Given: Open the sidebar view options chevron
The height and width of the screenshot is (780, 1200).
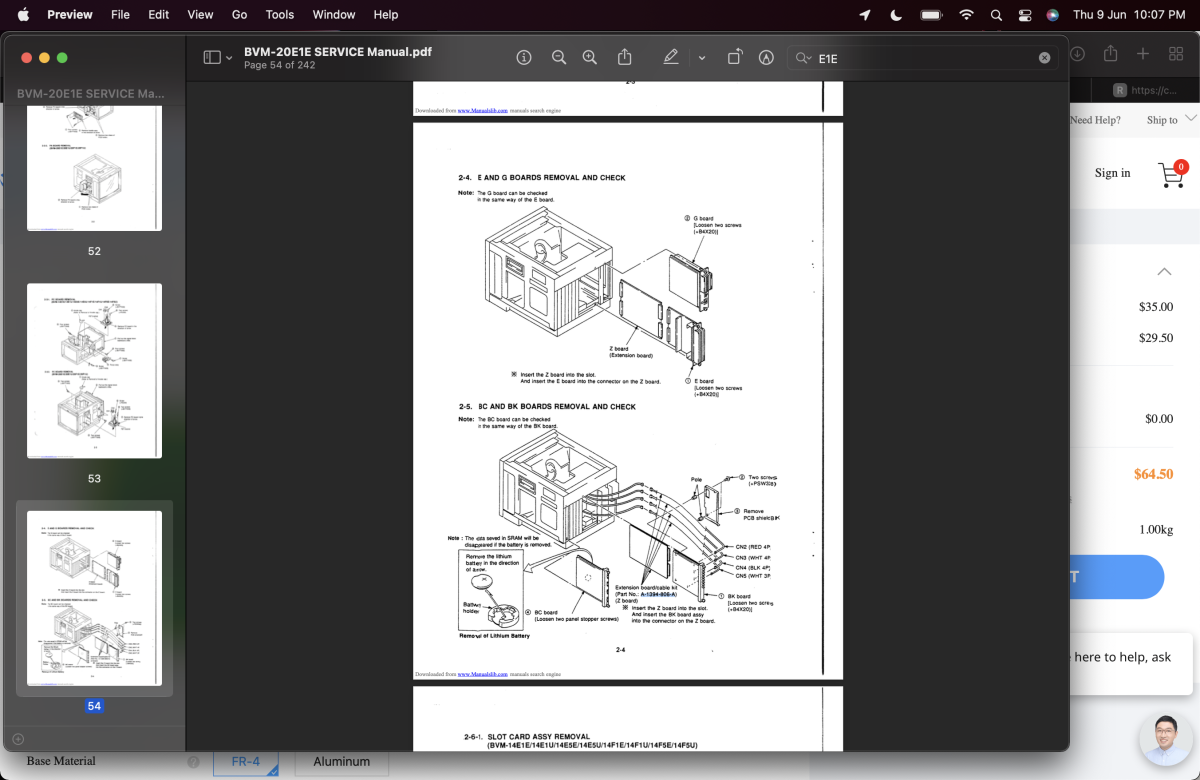Looking at the screenshot, I should [229, 58].
